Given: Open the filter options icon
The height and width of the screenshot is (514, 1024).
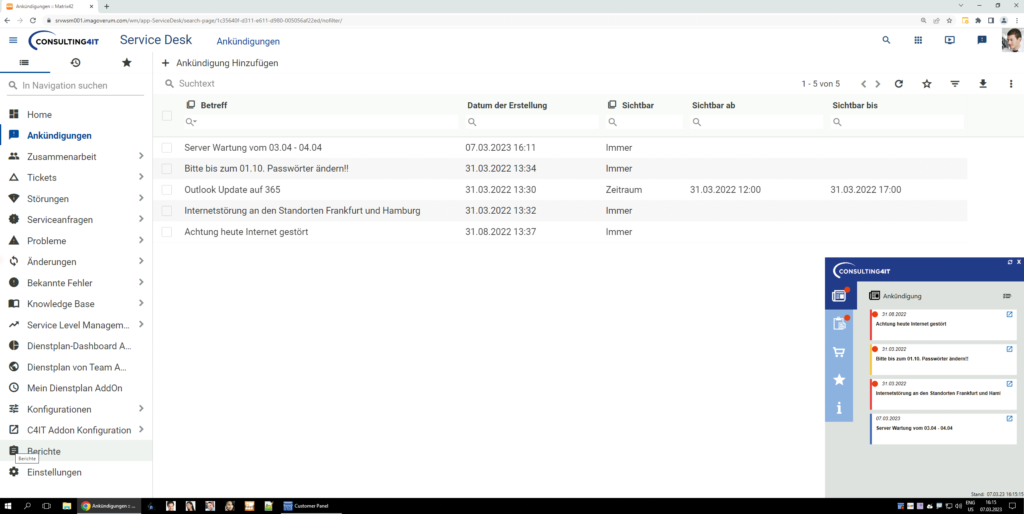Looking at the screenshot, I should (955, 84).
